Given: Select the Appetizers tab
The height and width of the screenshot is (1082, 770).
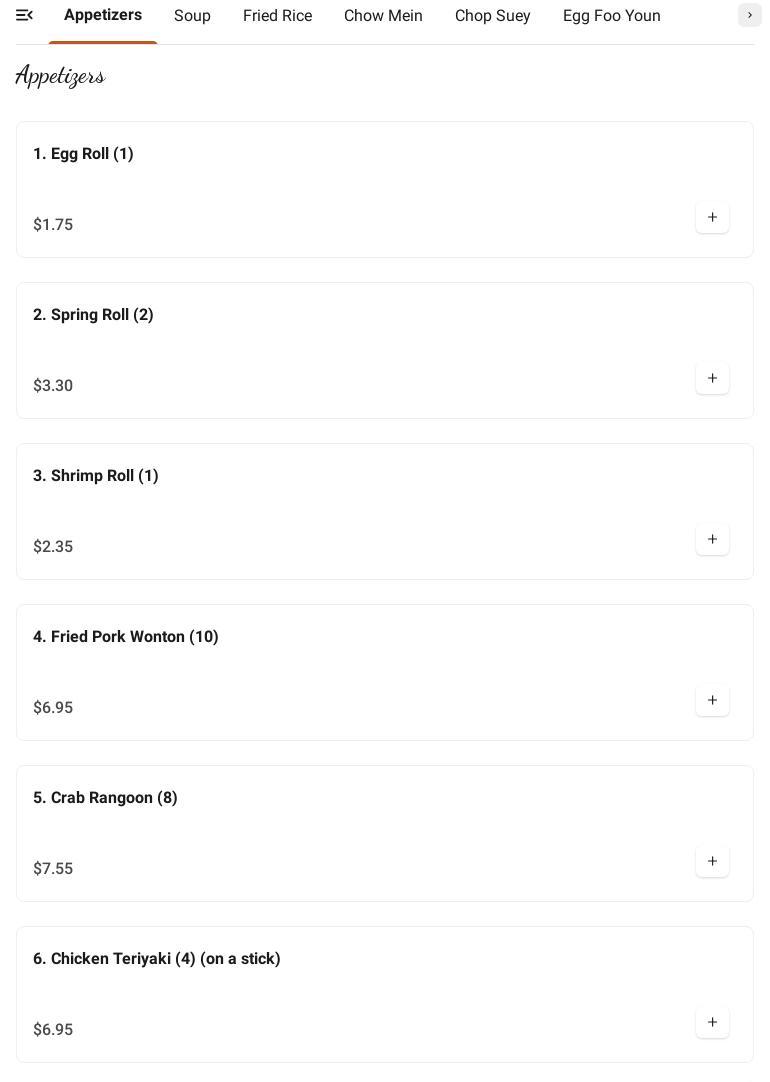Looking at the screenshot, I should 103,16.
